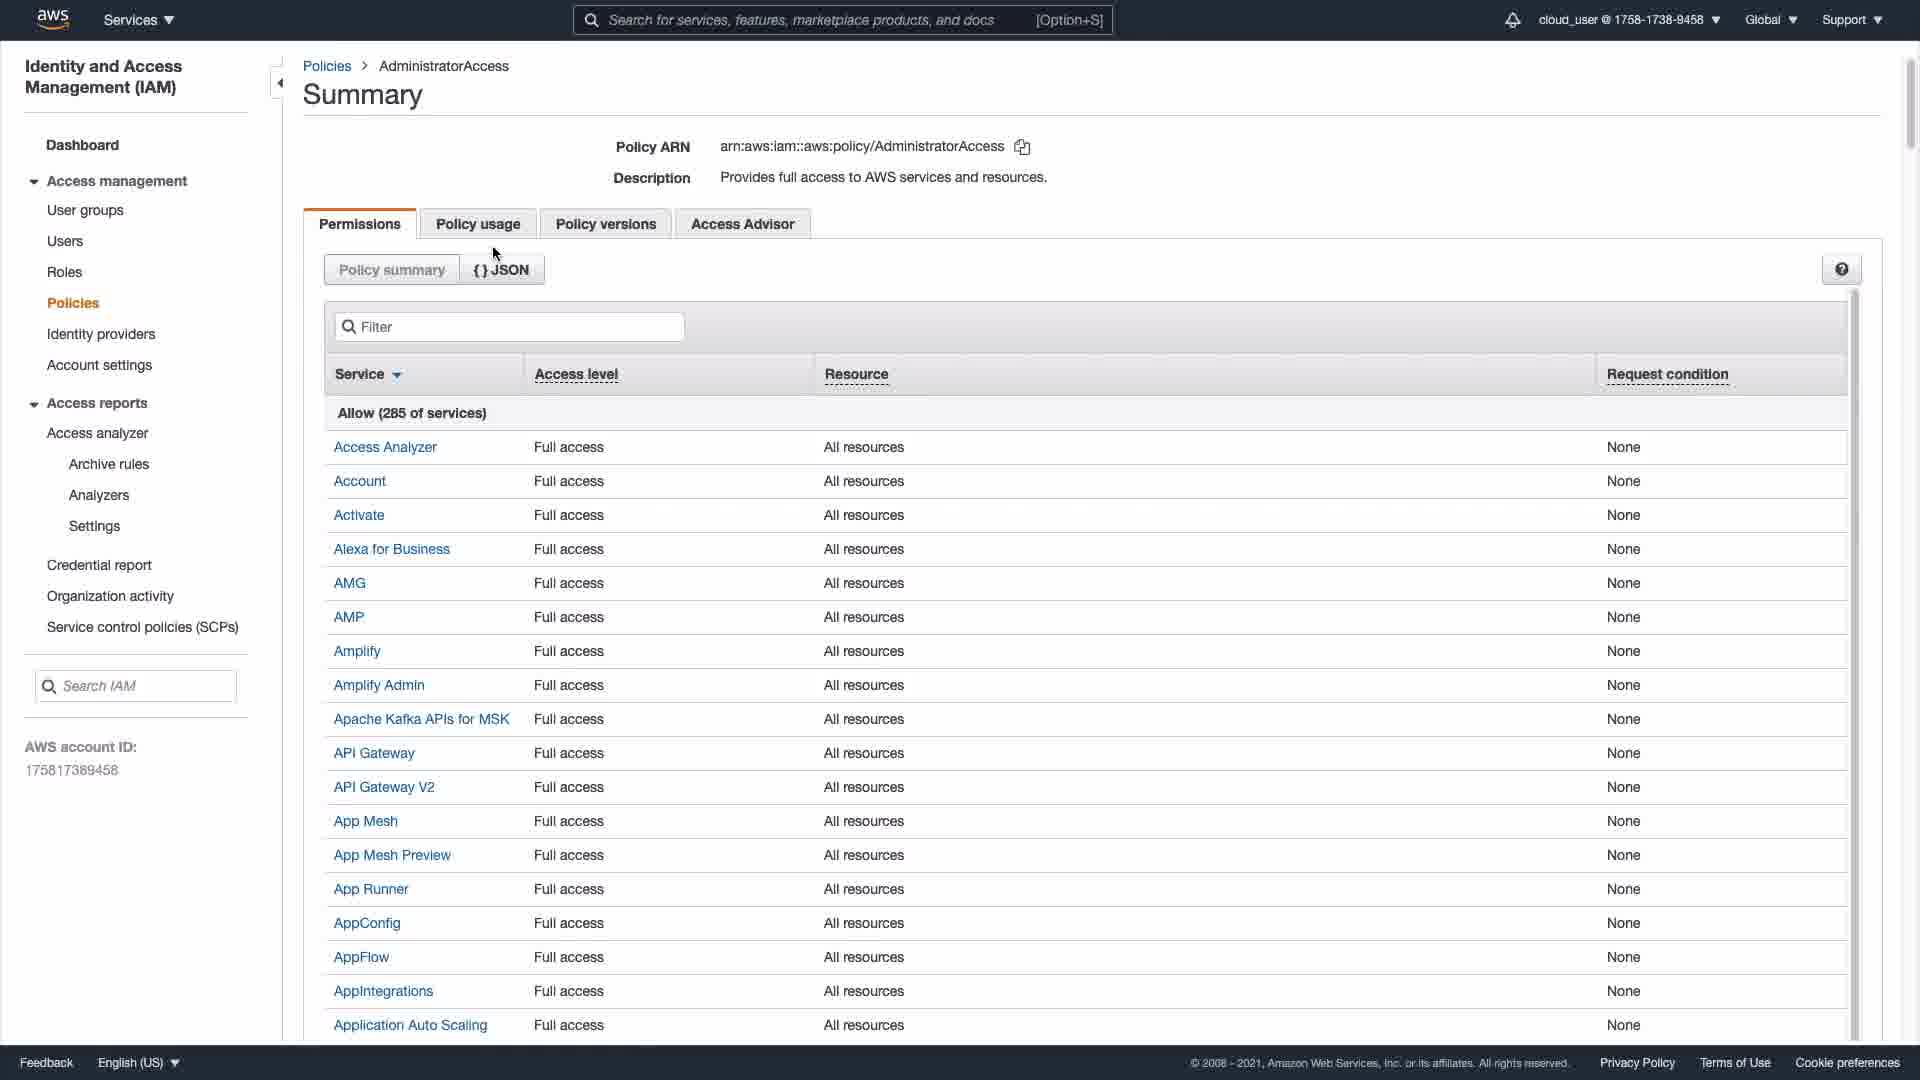Open the Alexa for Business service link

click(x=391, y=549)
